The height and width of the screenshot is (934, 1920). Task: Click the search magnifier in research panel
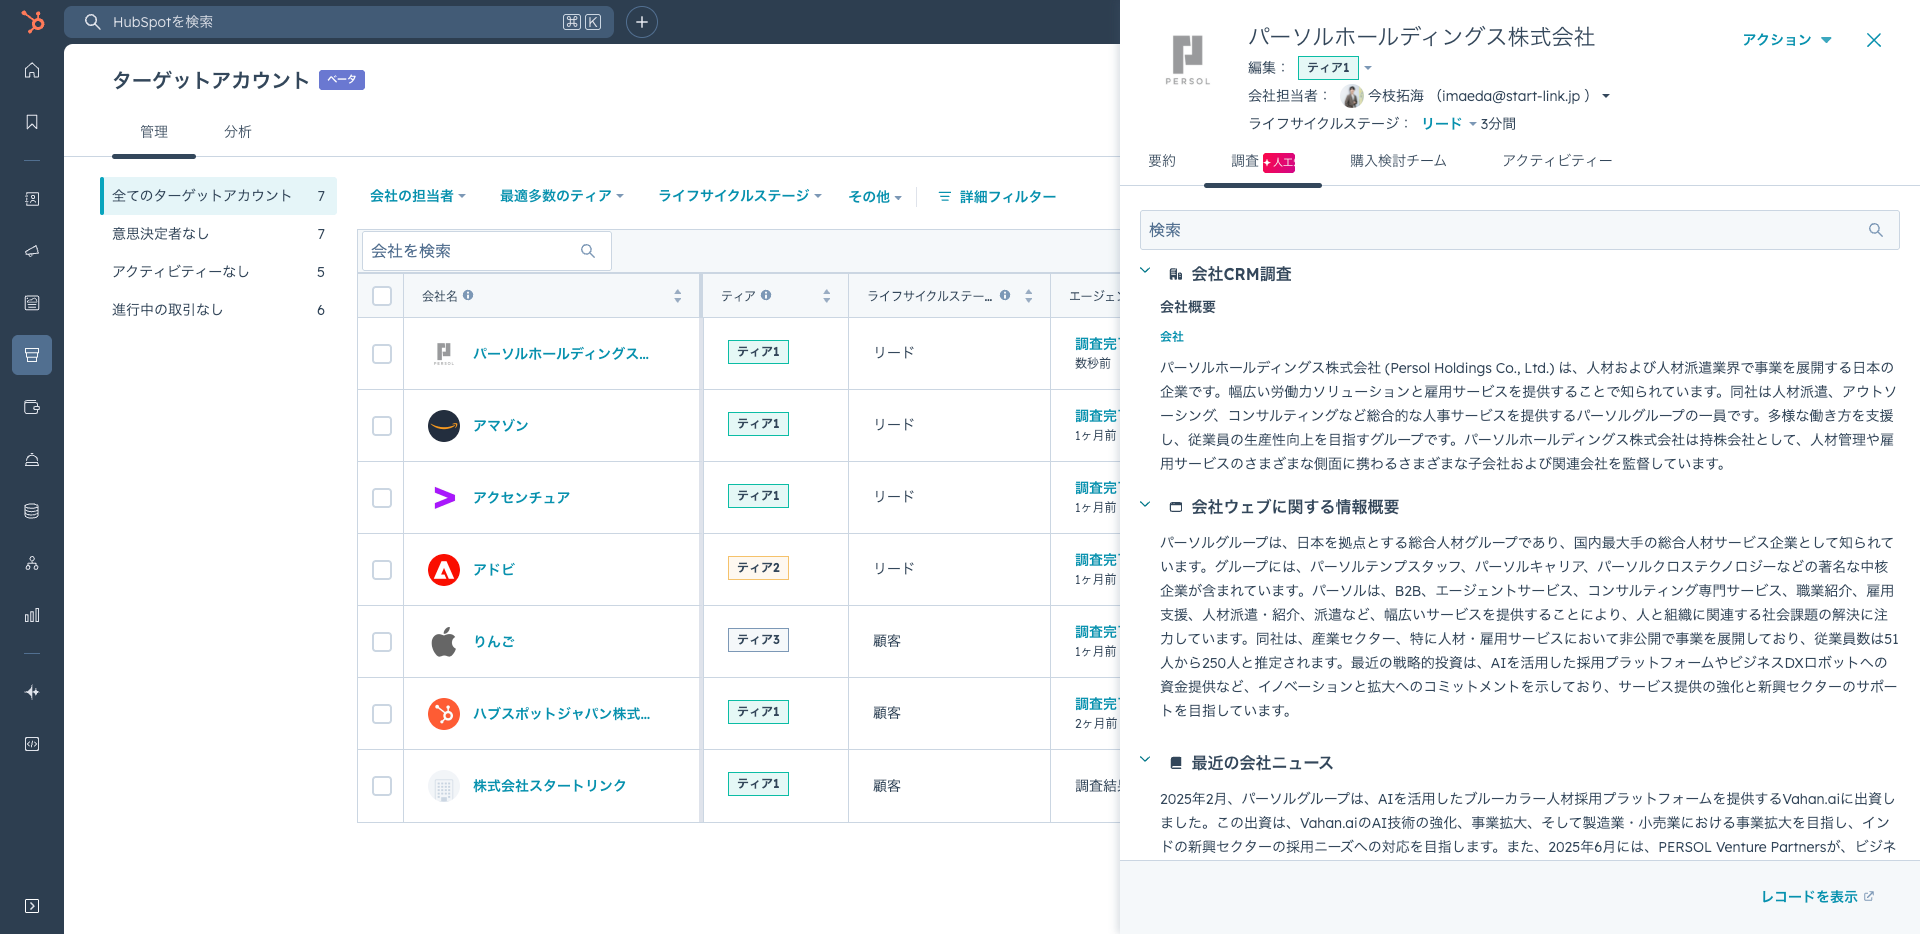tap(1875, 230)
